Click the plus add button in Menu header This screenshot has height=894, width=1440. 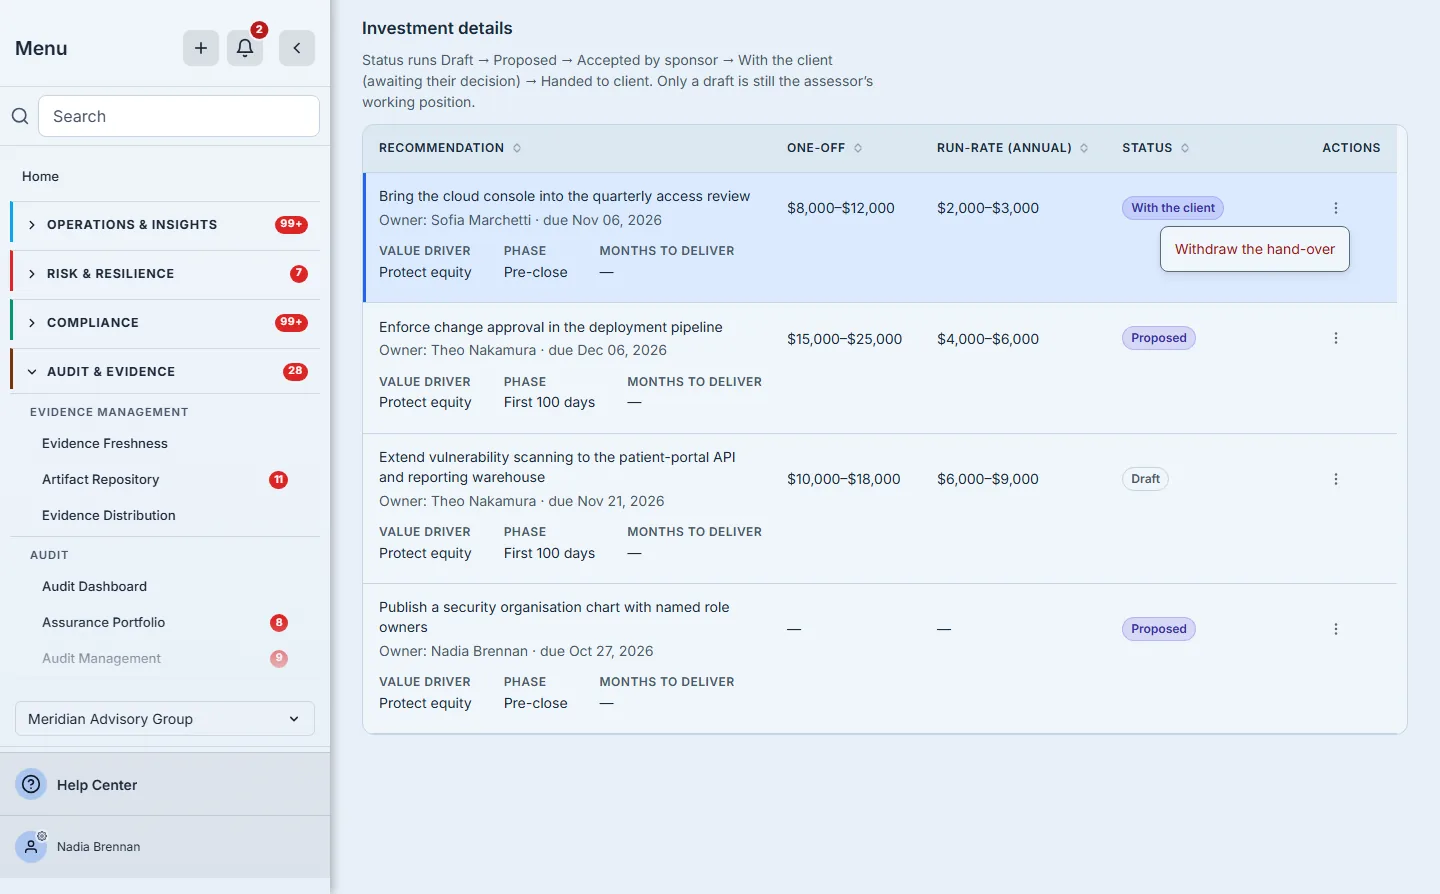click(x=201, y=48)
